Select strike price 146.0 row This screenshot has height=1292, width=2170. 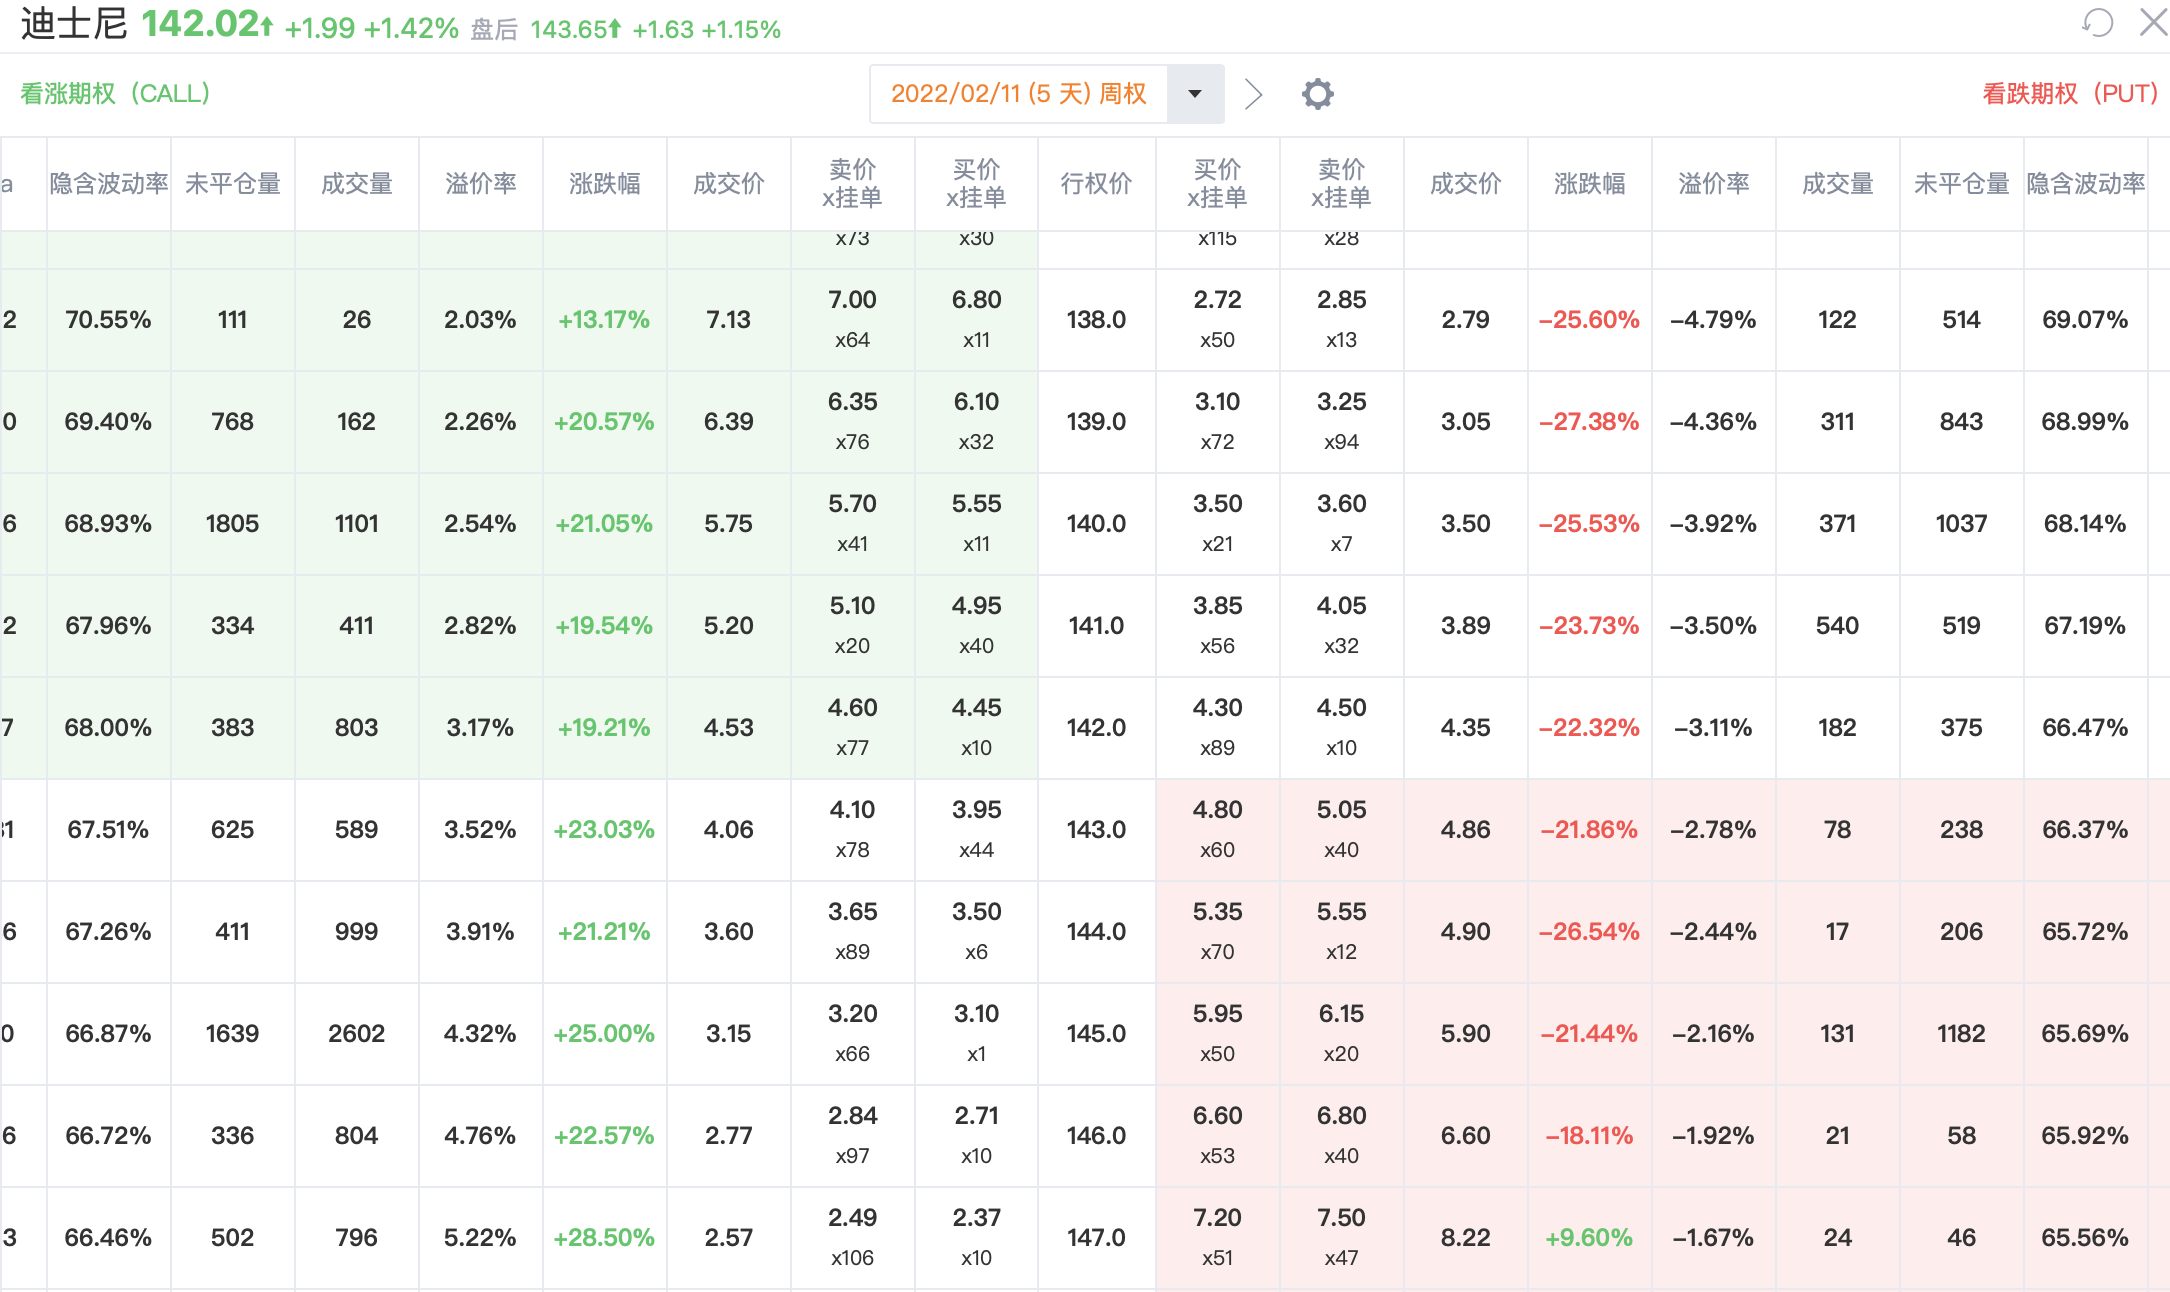pos(1096,1136)
